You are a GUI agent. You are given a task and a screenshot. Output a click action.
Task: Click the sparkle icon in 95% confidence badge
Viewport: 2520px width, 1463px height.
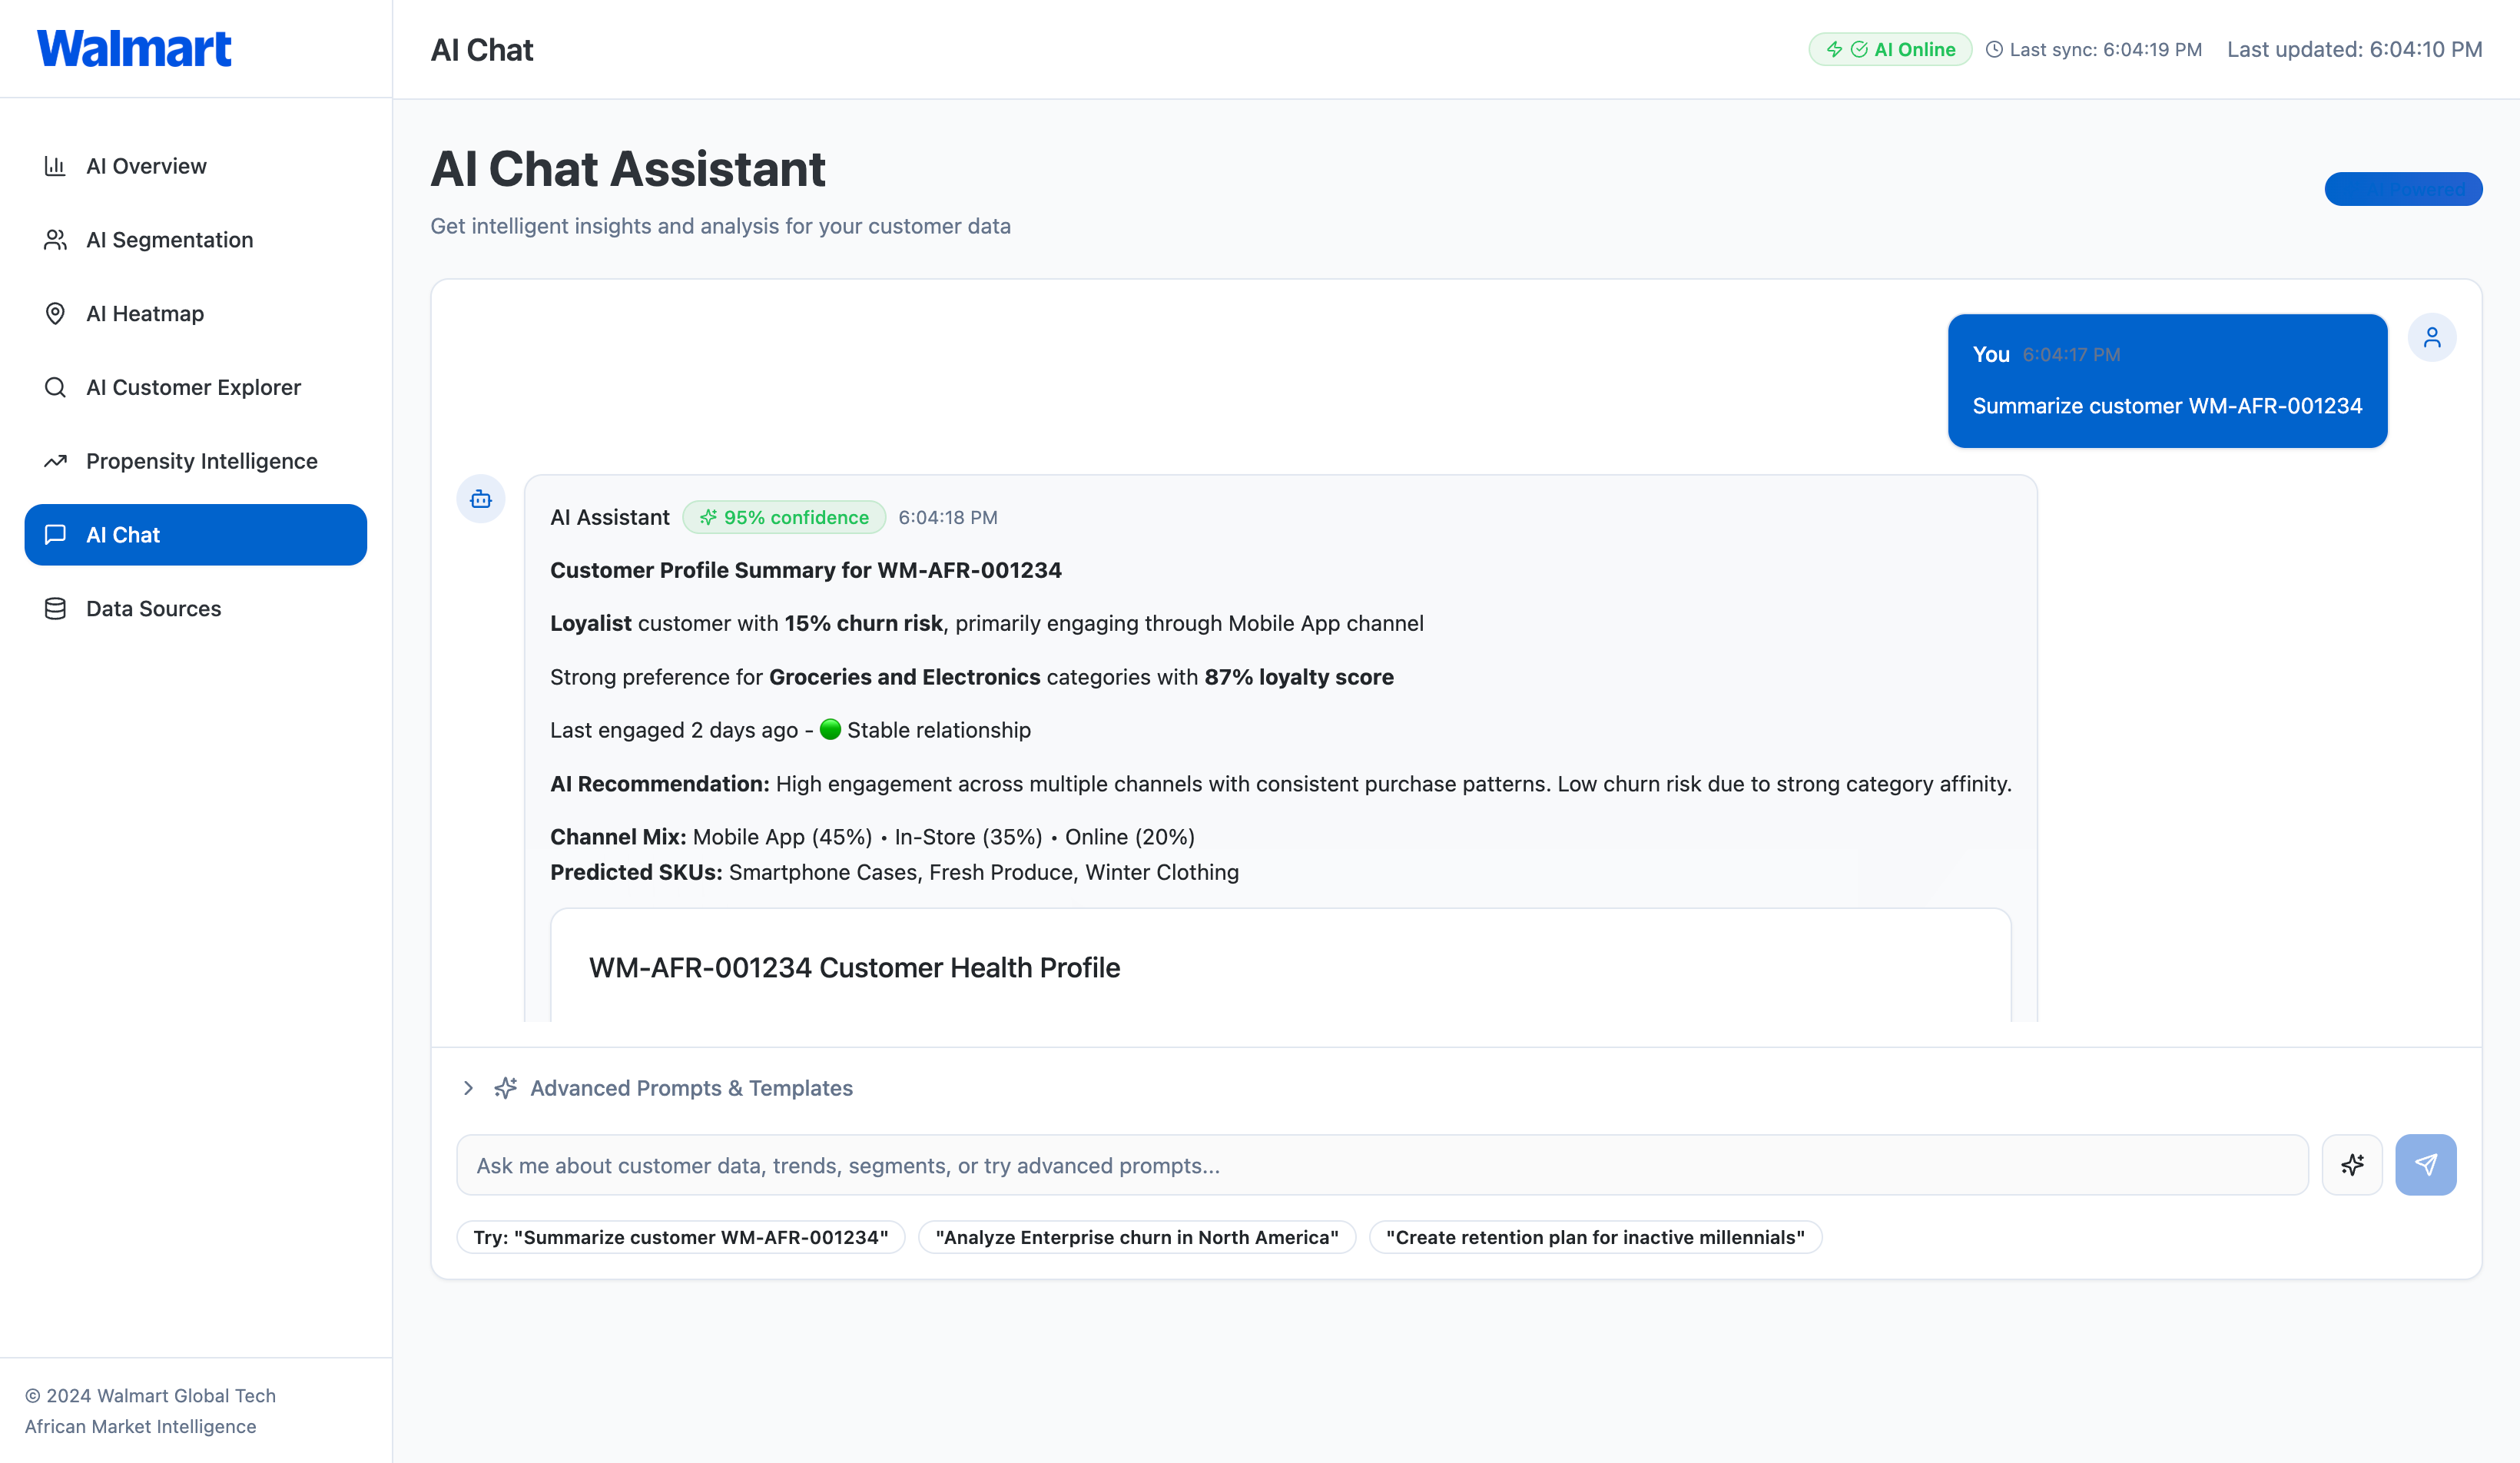pos(708,517)
